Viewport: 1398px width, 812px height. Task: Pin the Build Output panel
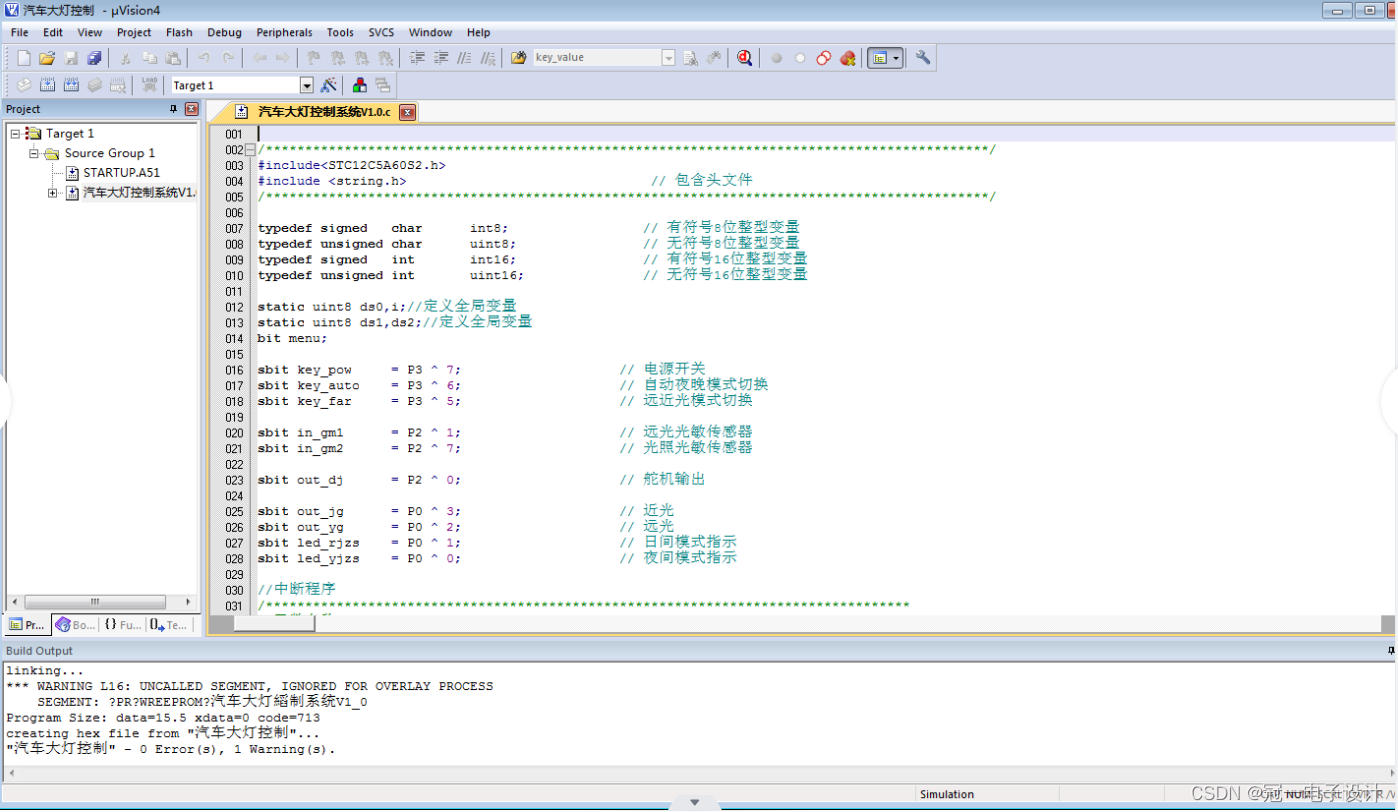[x=1390, y=650]
